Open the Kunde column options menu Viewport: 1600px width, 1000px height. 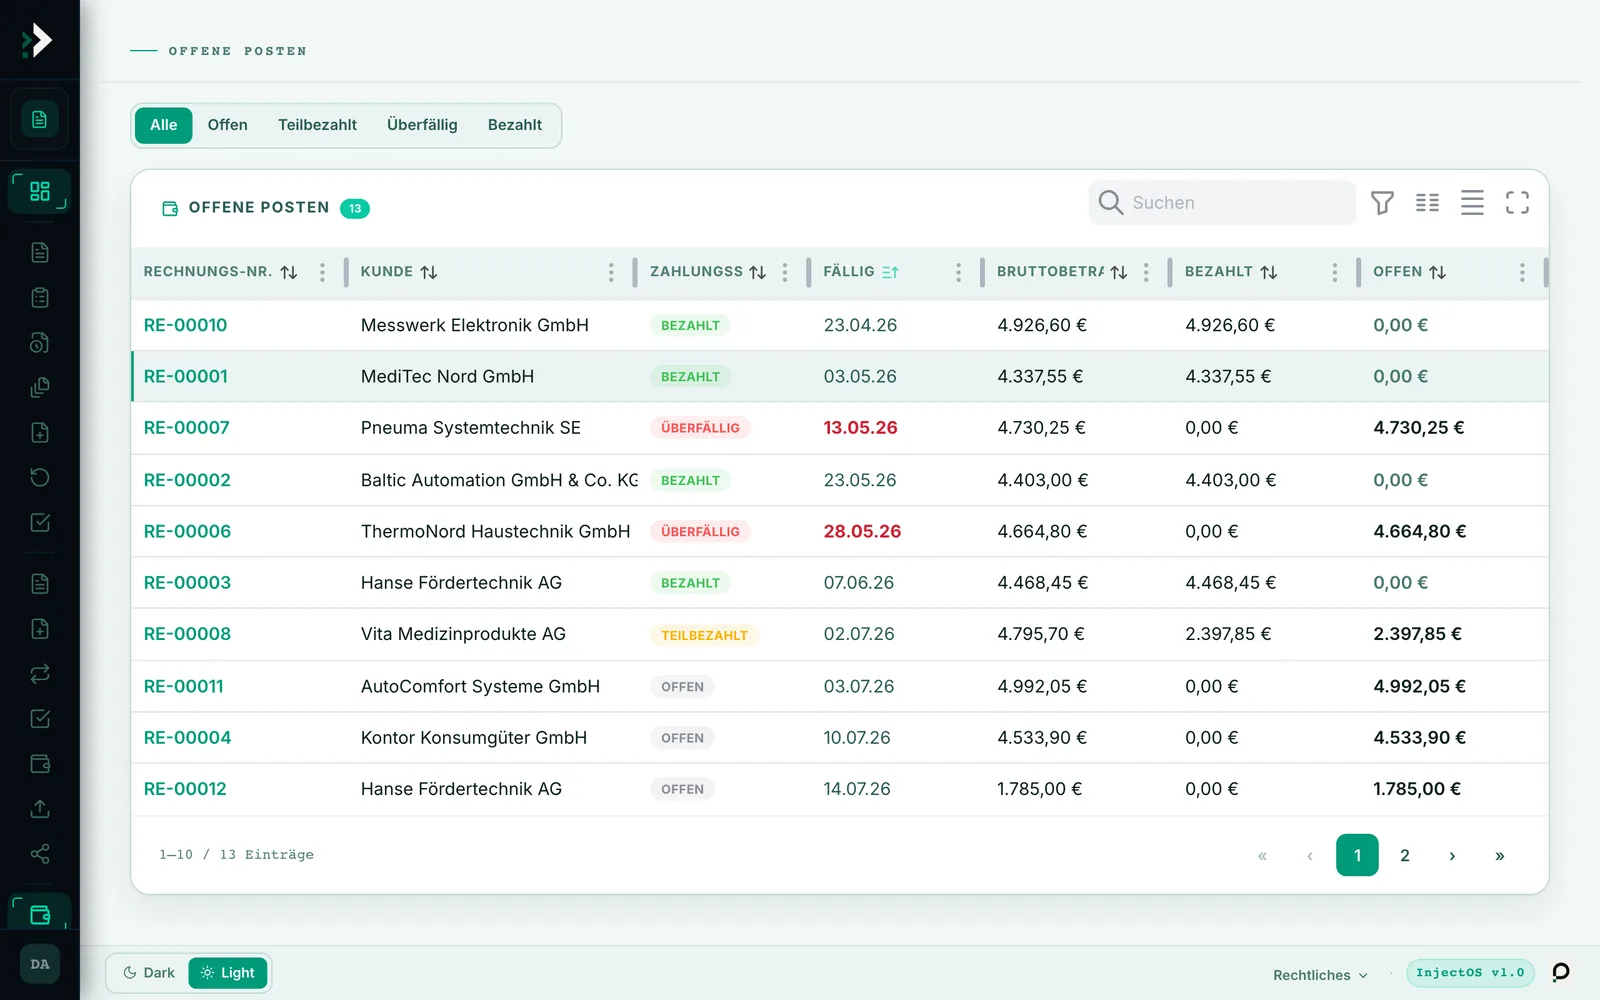[x=611, y=272]
